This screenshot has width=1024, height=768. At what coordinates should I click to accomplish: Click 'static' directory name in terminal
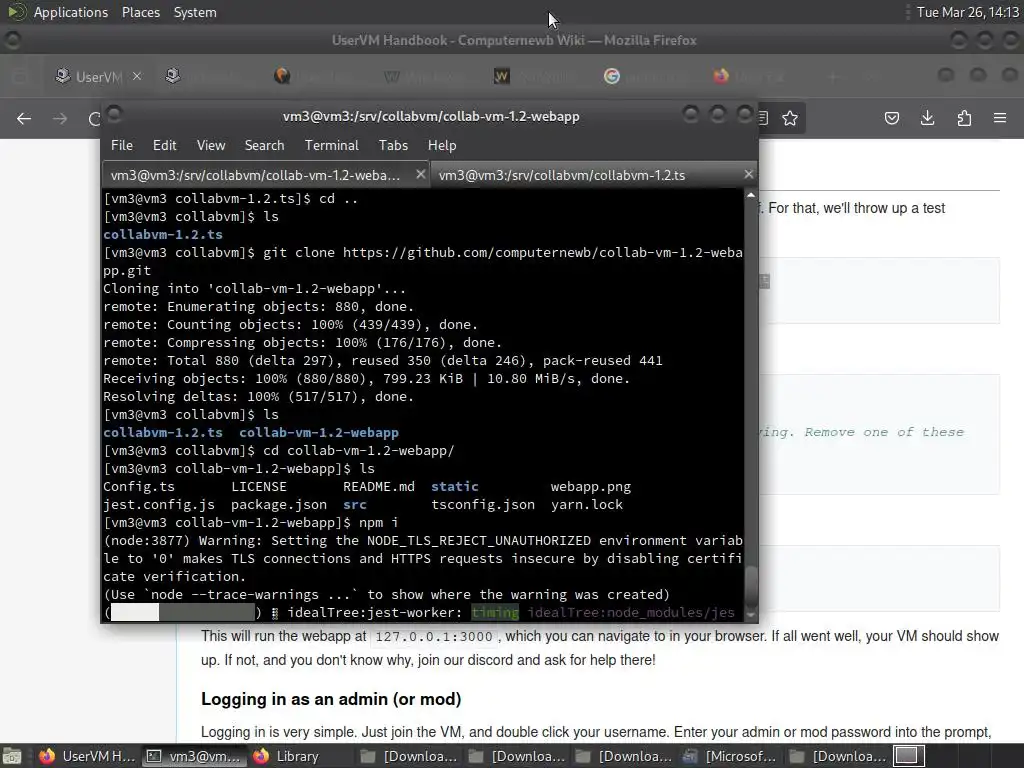pos(455,487)
